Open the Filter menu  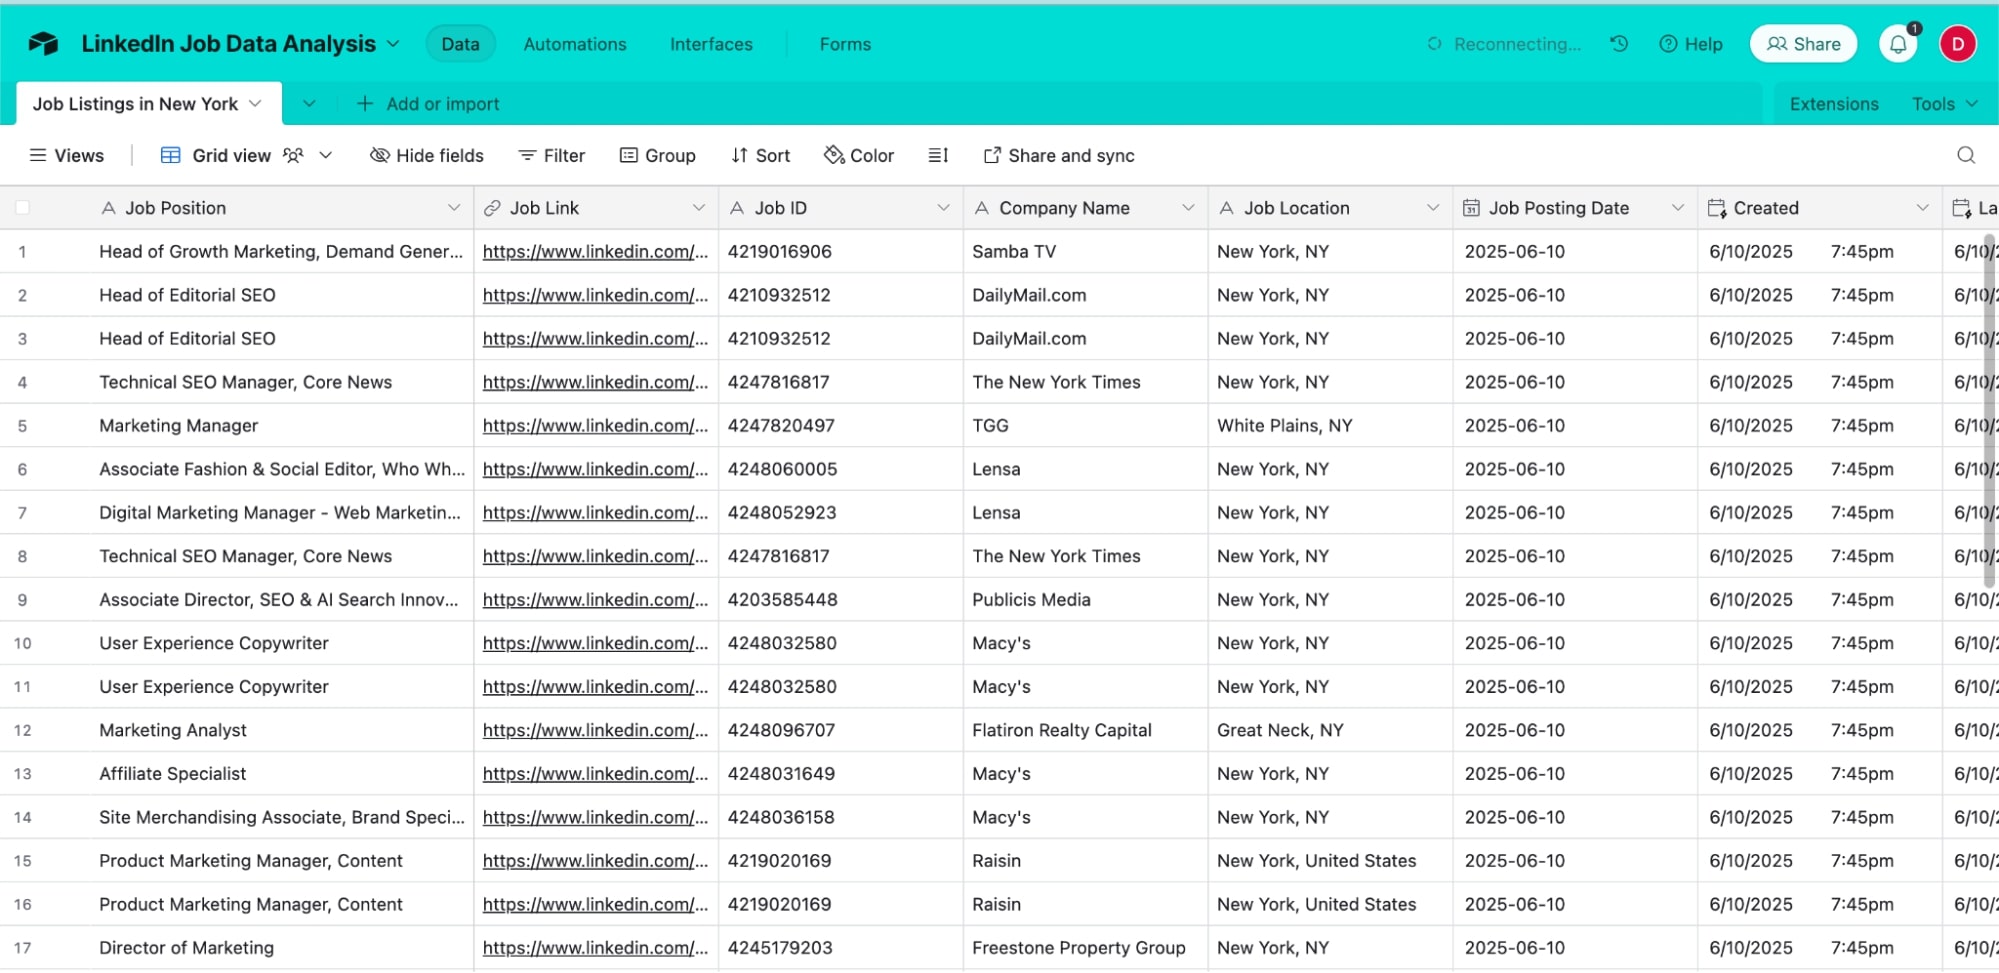coord(552,155)
